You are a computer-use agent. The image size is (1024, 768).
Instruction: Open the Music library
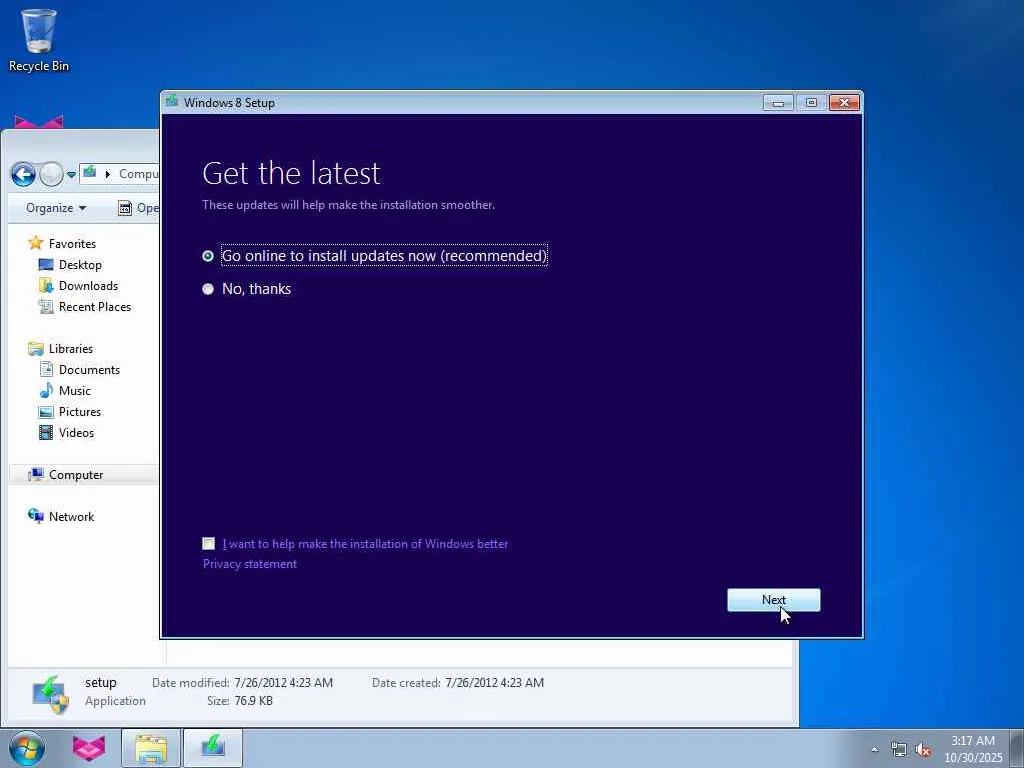click(x=74, y=391)
